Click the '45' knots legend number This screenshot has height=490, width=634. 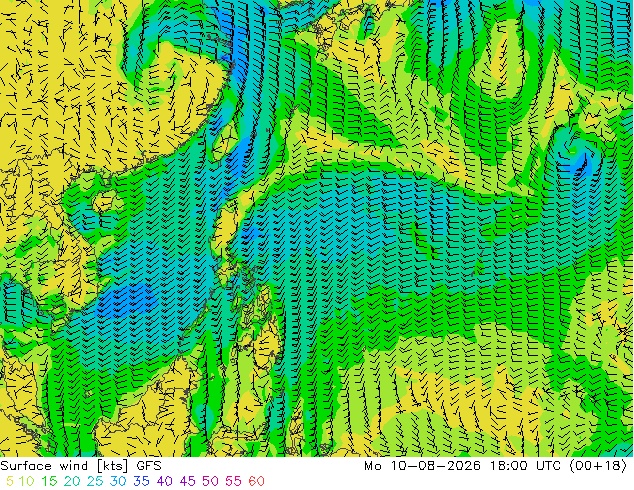[x=187, y=481]
